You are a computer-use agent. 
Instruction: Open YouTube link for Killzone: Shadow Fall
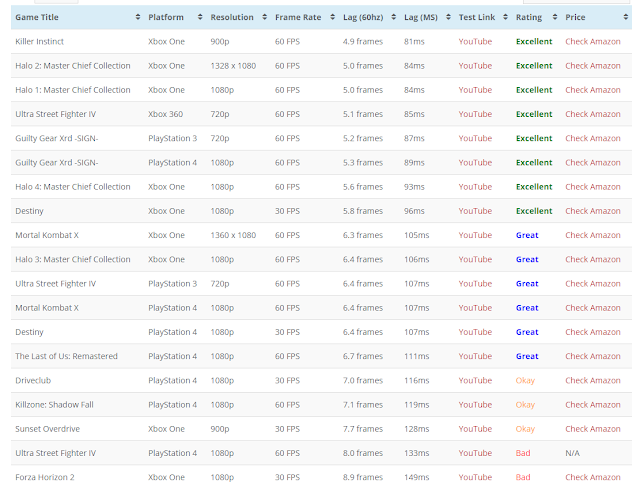click(475, 405)
